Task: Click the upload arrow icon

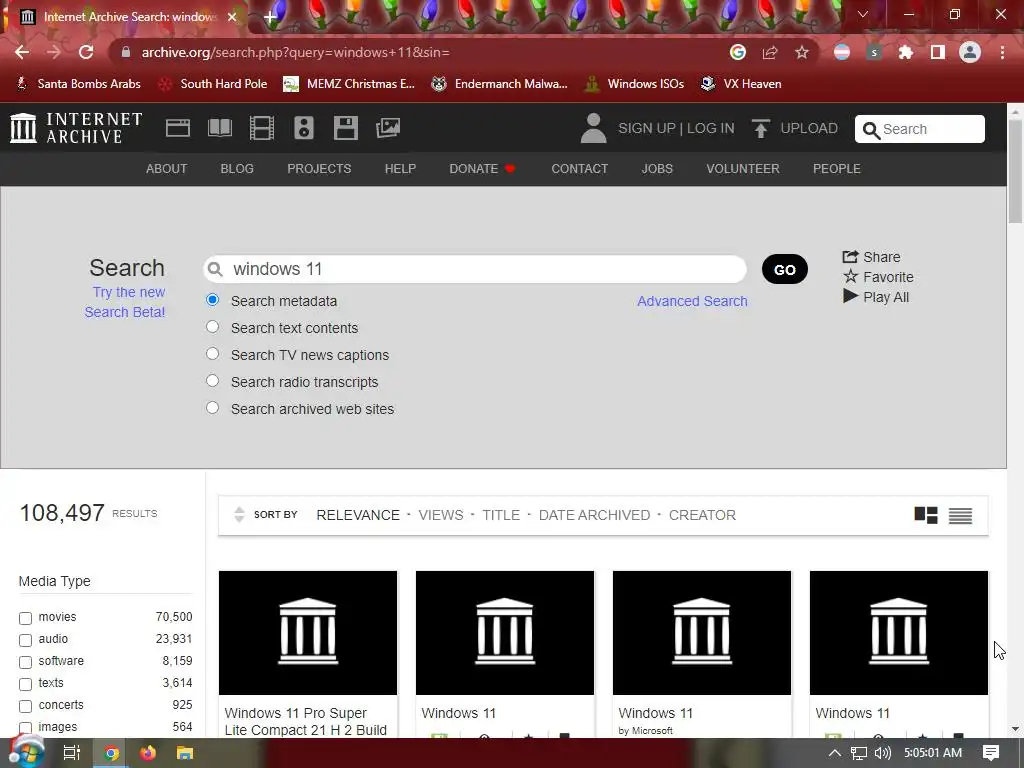Action: pyautogui.click(x=760, y=128)
